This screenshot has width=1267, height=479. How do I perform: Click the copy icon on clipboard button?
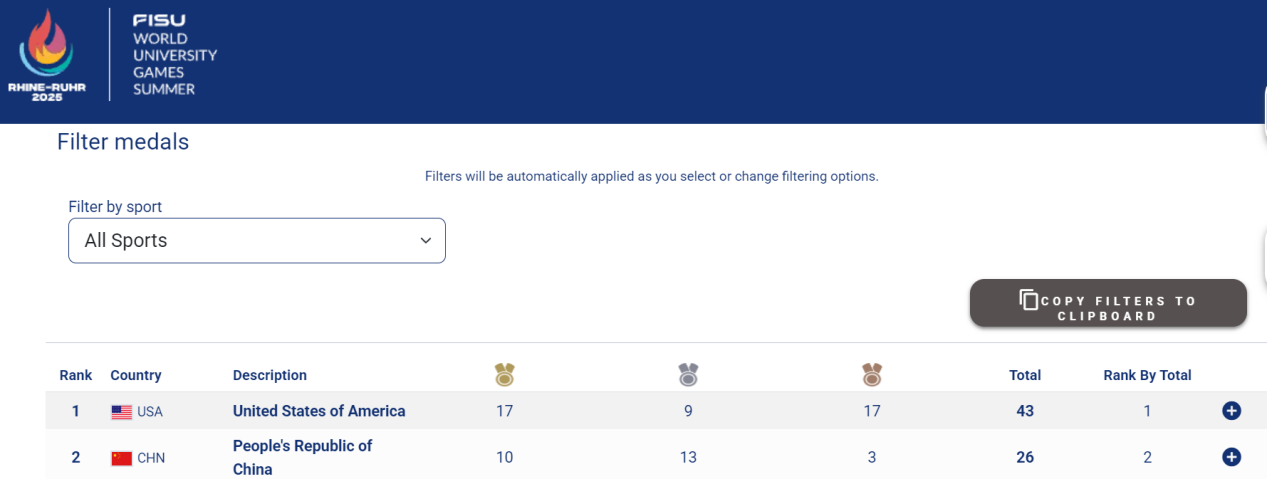click(x=1029, y=300)
